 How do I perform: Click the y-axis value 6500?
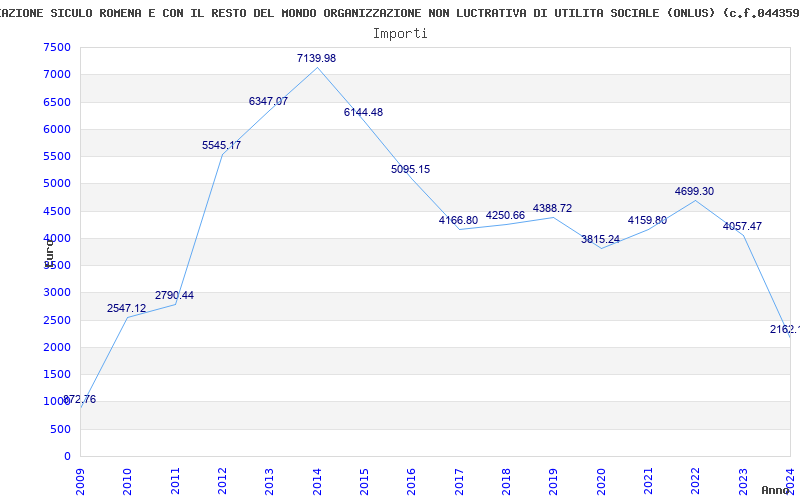(x=58, y=102)
